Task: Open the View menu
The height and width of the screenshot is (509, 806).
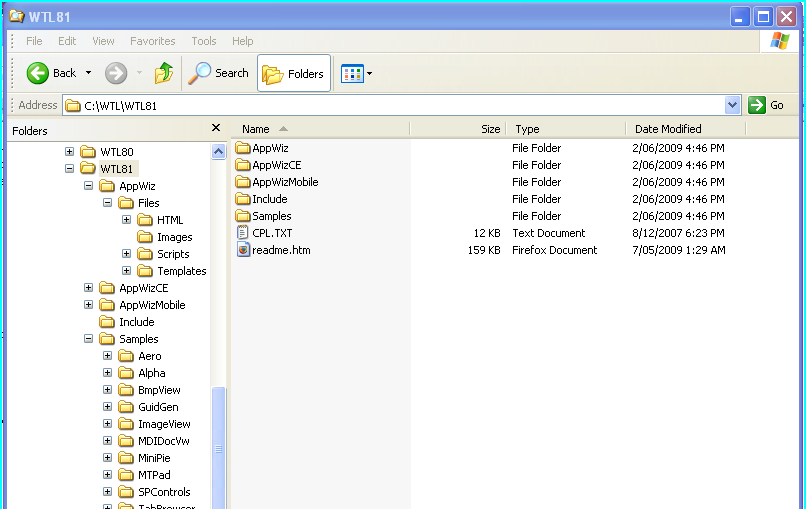Action: pyautogui.click(x=103, y=41)
